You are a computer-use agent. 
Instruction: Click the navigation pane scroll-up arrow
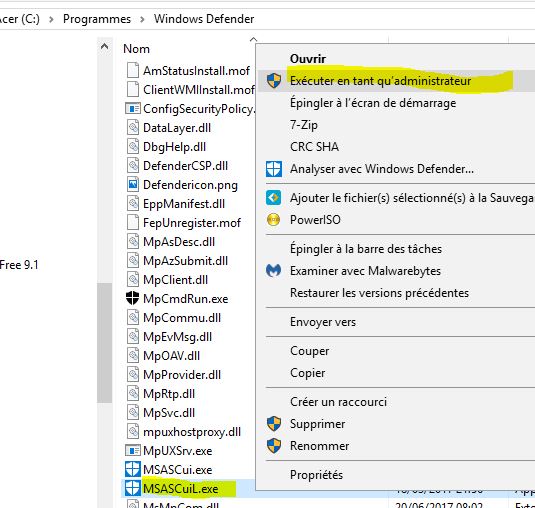[x=104, y=46]
